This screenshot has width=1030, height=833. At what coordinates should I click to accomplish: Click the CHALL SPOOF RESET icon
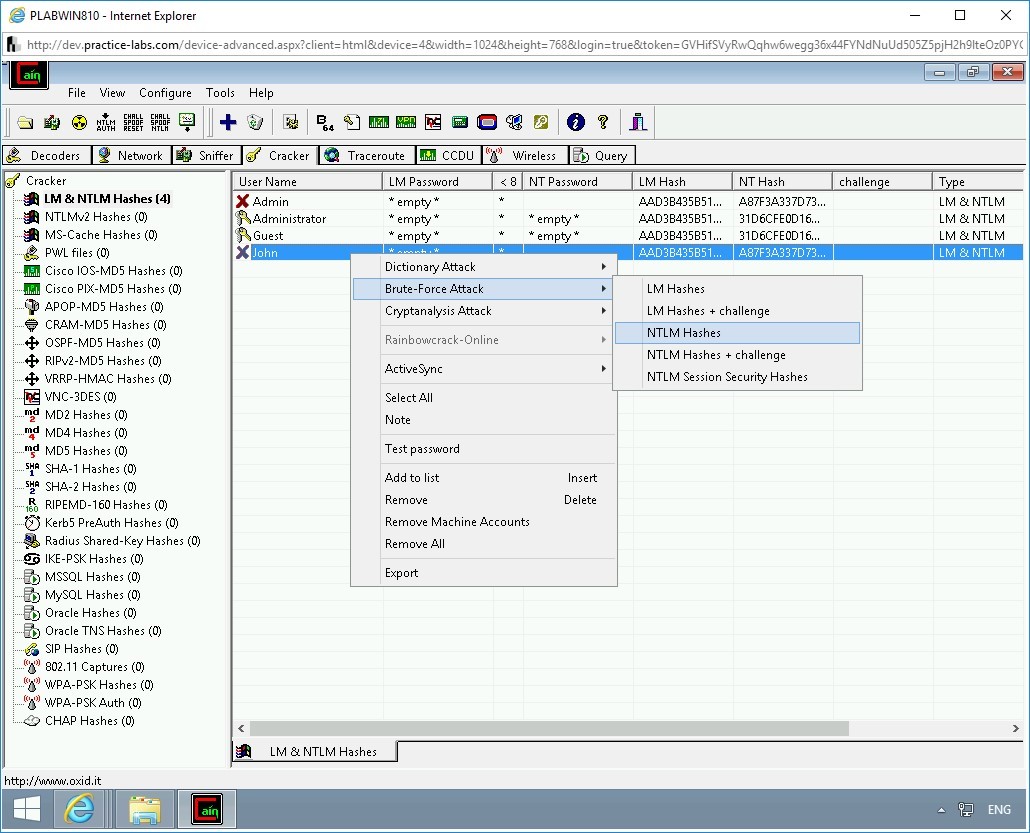click(133, 122)
